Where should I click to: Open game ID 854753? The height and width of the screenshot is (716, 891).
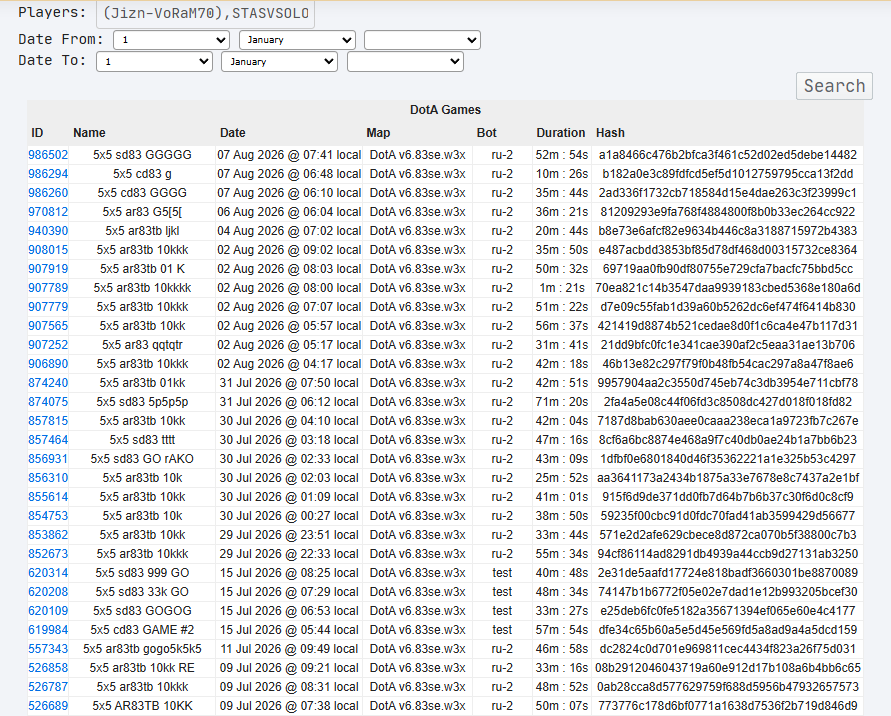[x=48, y=516]
